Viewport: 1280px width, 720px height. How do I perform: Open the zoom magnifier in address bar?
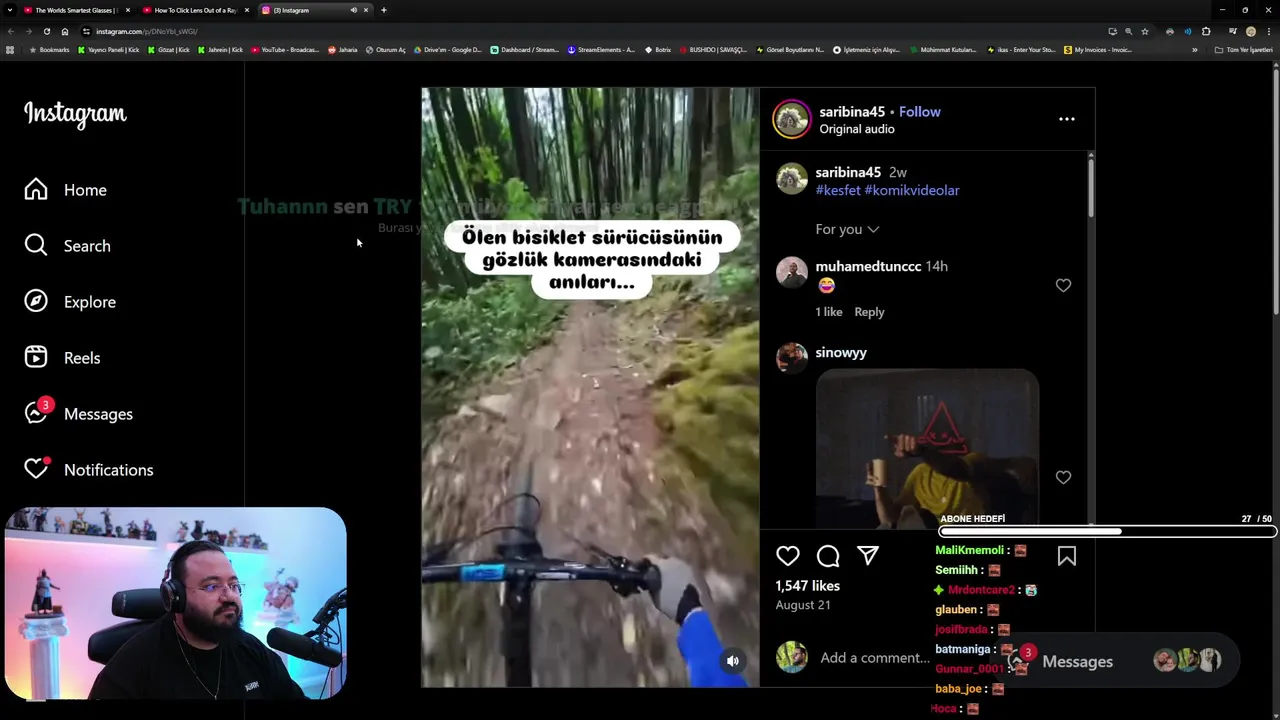(x=1129, y=31)
